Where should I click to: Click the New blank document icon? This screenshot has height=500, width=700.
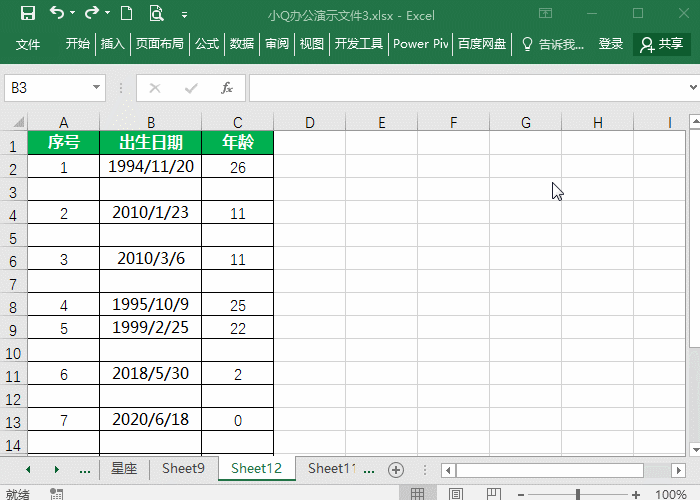pyautogui.click(x=127, y=13)
